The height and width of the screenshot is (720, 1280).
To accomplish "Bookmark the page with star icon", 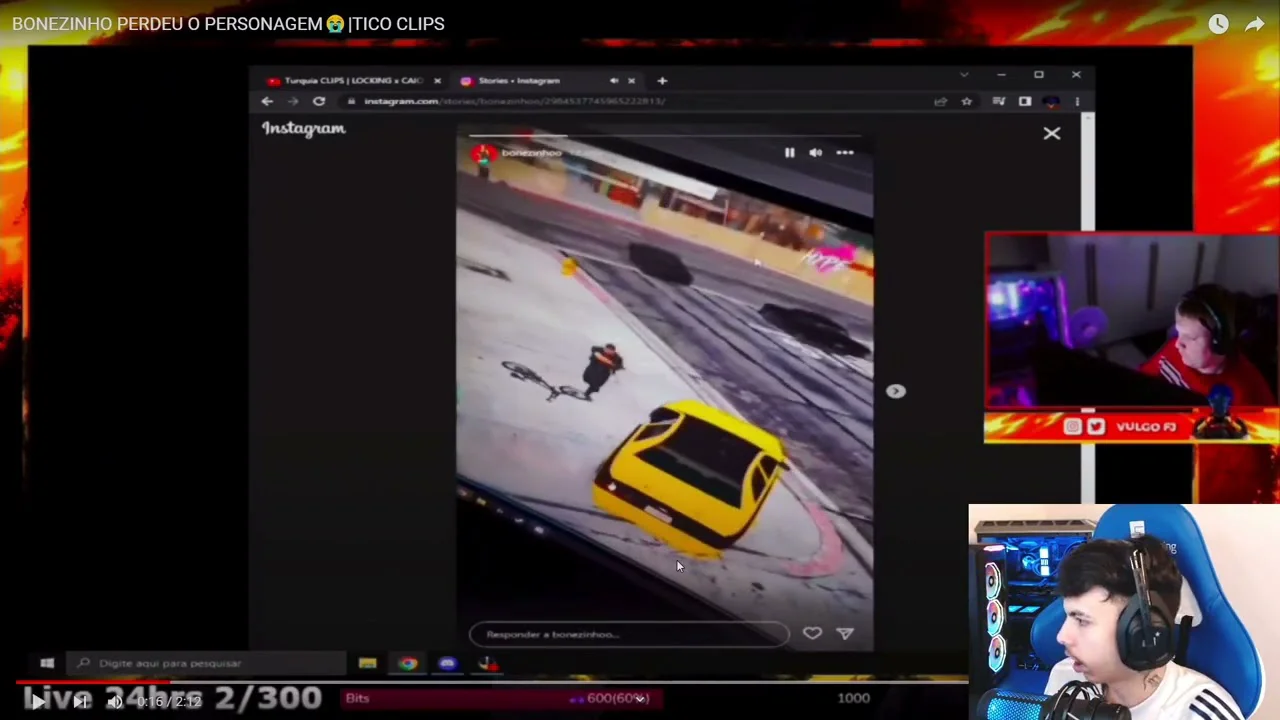I will coord(967,101).
